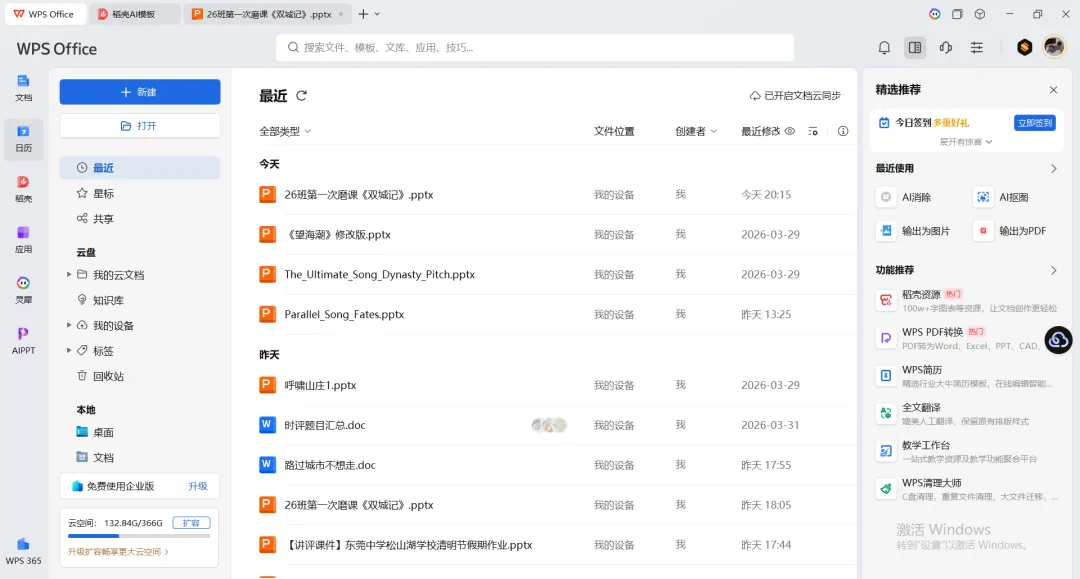Expand 展开有惊喜 in sign-in card
1080x579 pixels.
click(966, 142)
